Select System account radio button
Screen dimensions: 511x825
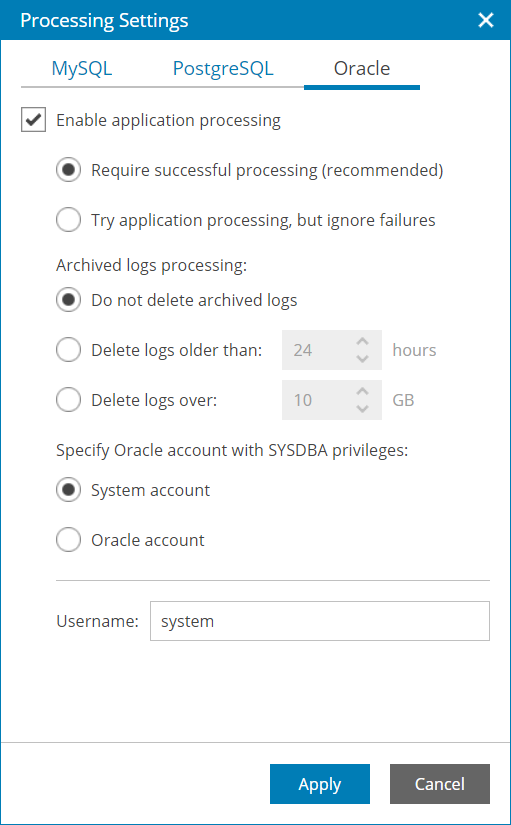click(x=68, y=490)
